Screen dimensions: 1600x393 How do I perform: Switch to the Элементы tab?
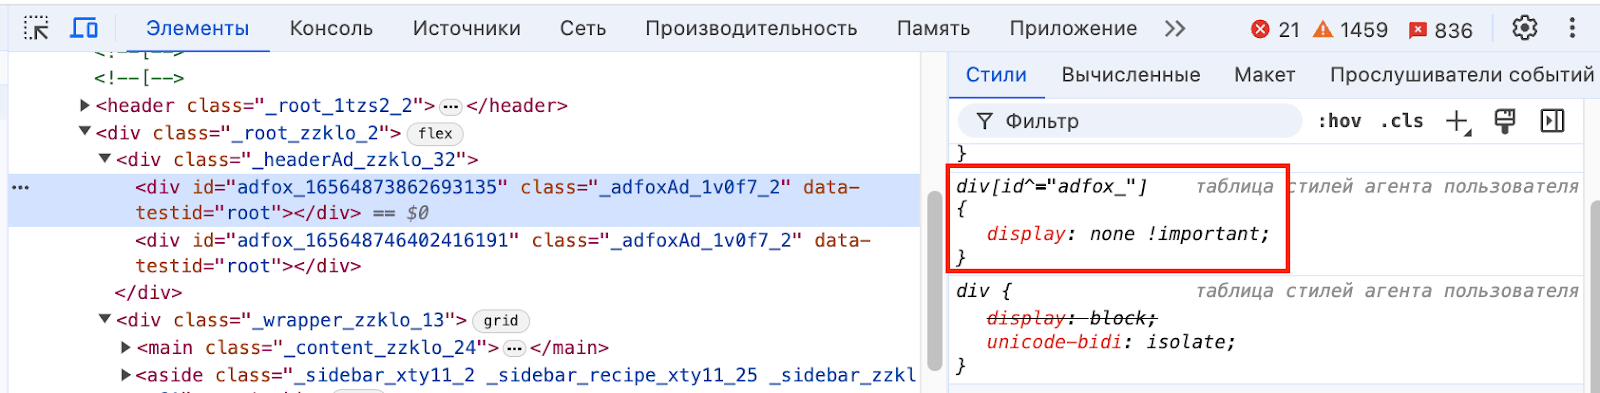coord(198,29)
